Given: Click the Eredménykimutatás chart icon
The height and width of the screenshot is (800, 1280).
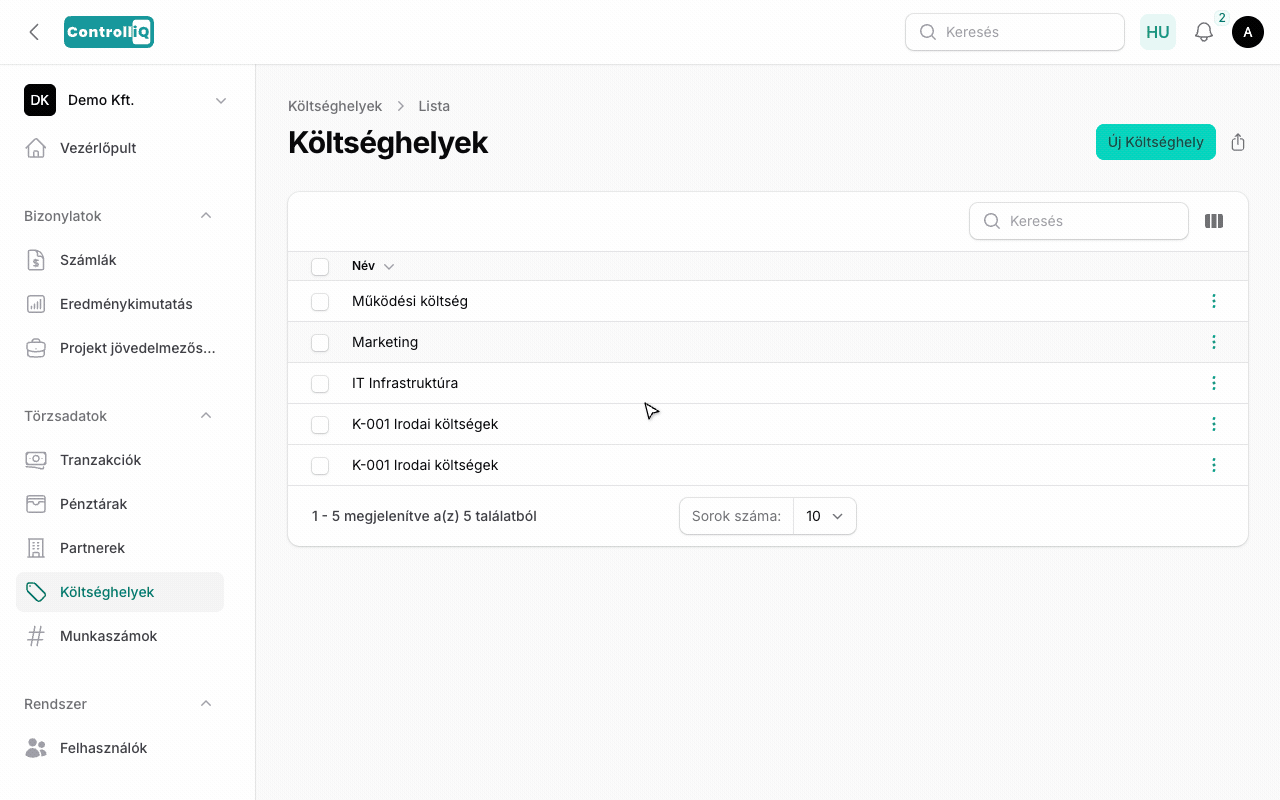Looking at the screenshot, I should pos(36,304).
